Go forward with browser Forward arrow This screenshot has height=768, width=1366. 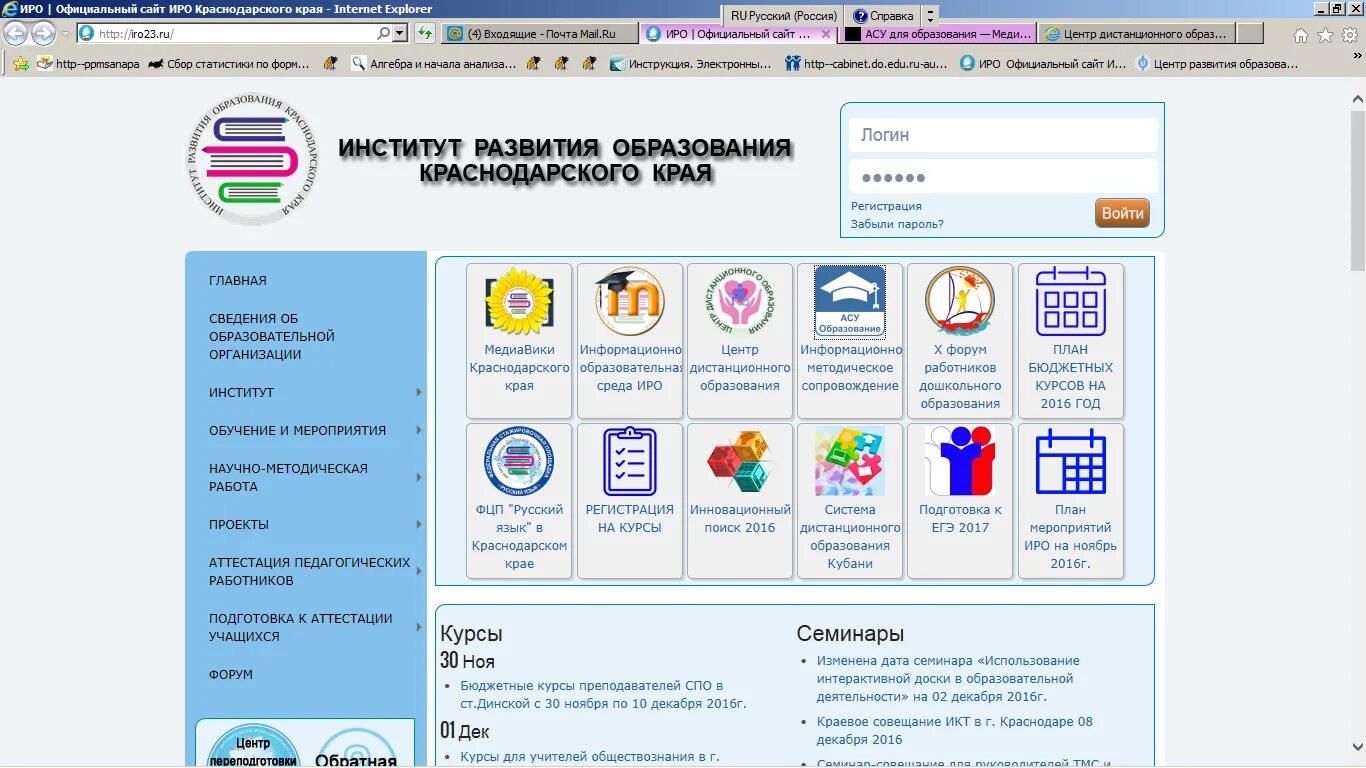point(43,33)
